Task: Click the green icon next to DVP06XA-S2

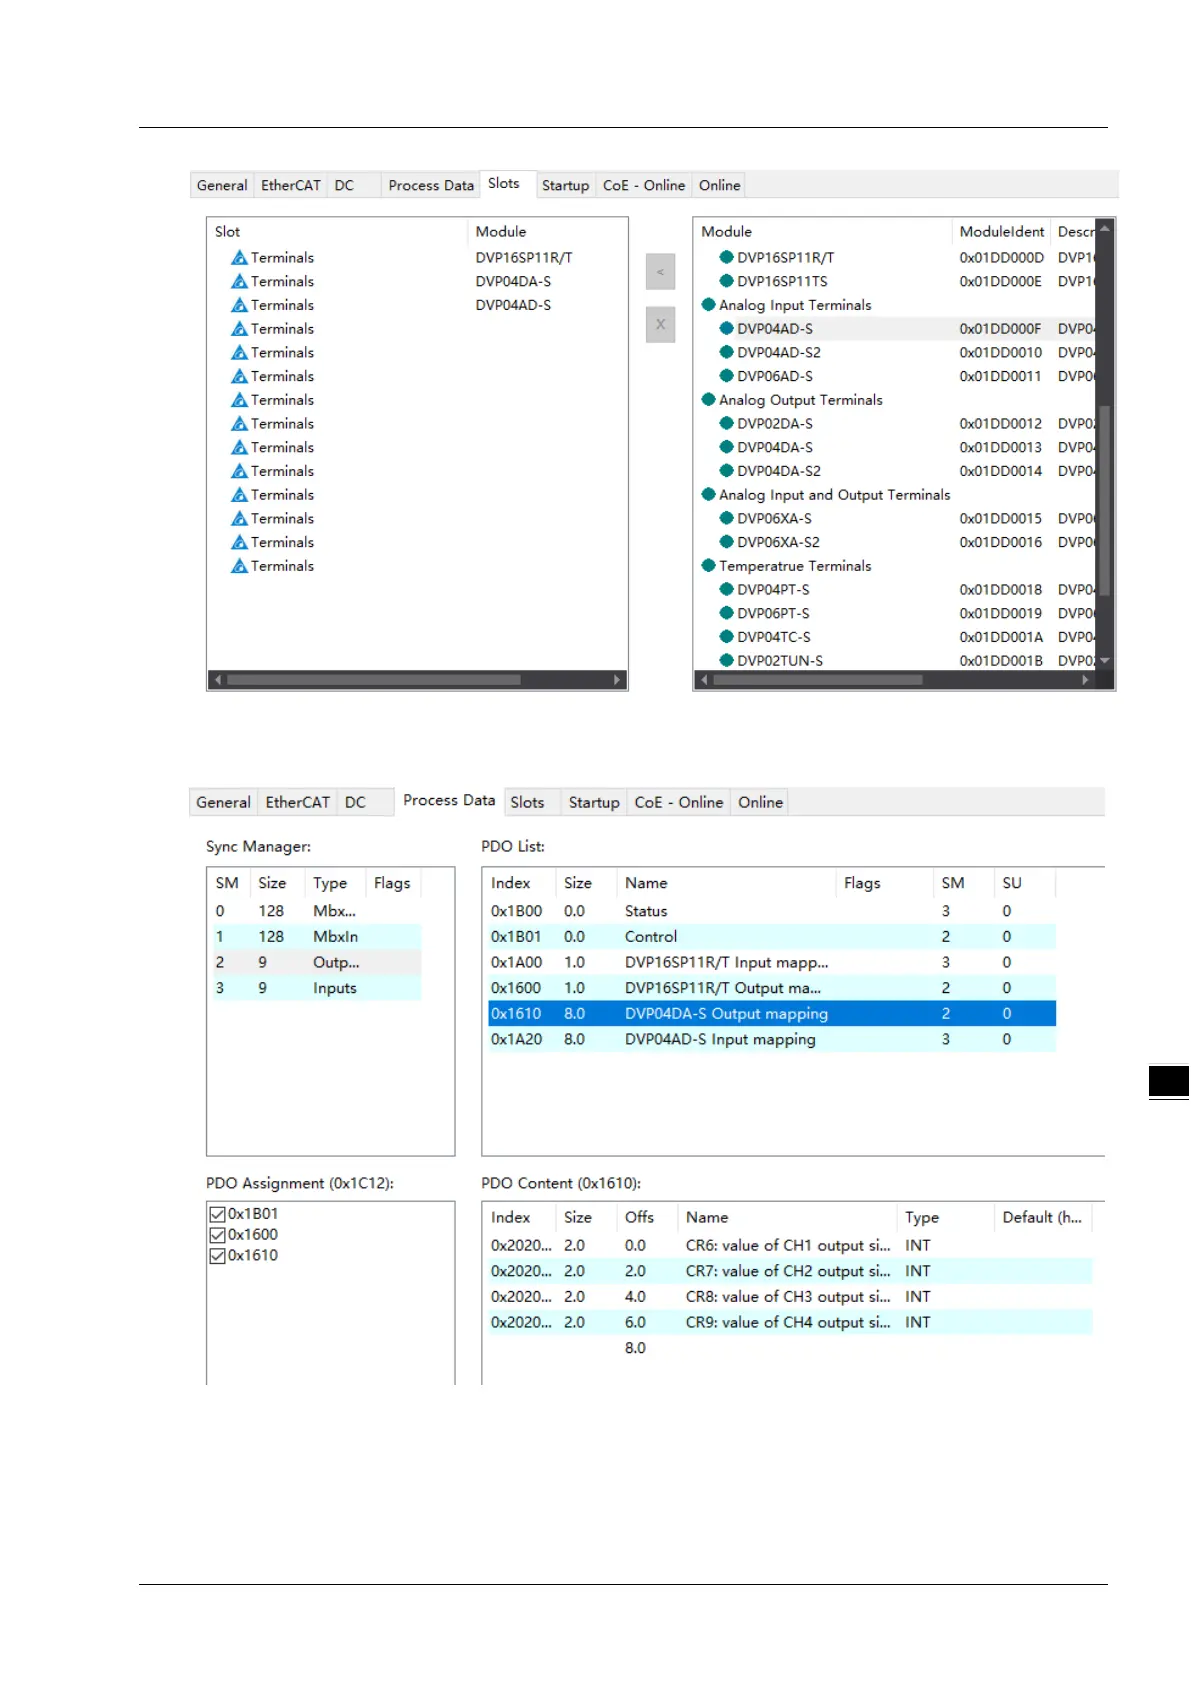Action: coord(727,542)
